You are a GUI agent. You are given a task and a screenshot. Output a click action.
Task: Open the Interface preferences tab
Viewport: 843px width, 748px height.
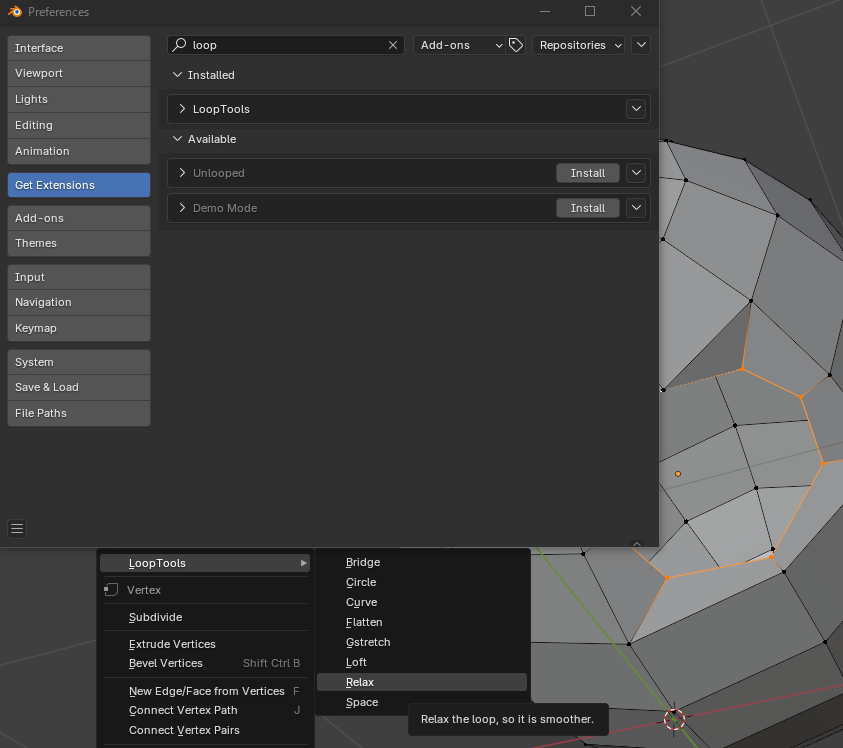pos(79,48)
